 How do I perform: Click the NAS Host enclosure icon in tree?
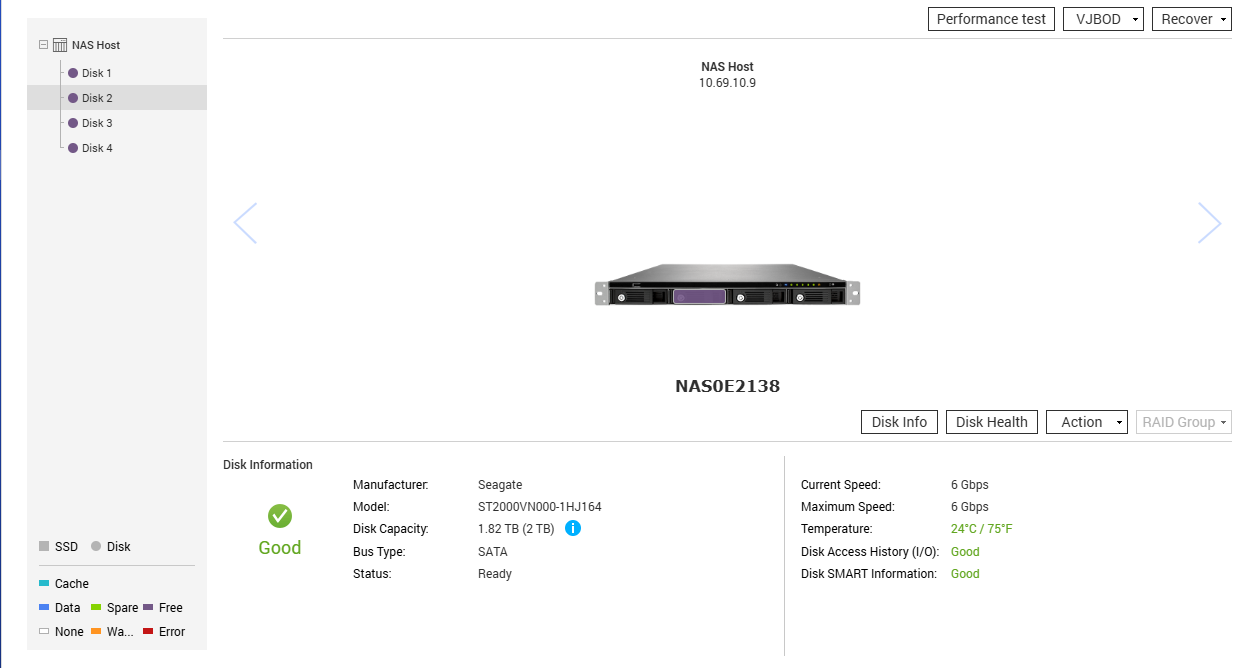pos(60,45)
